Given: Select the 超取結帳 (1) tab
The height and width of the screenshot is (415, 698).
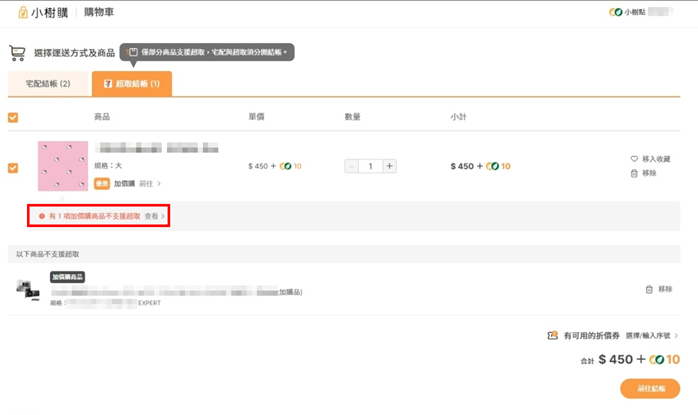Looking at the screenshot, I should tap(132, 84).
